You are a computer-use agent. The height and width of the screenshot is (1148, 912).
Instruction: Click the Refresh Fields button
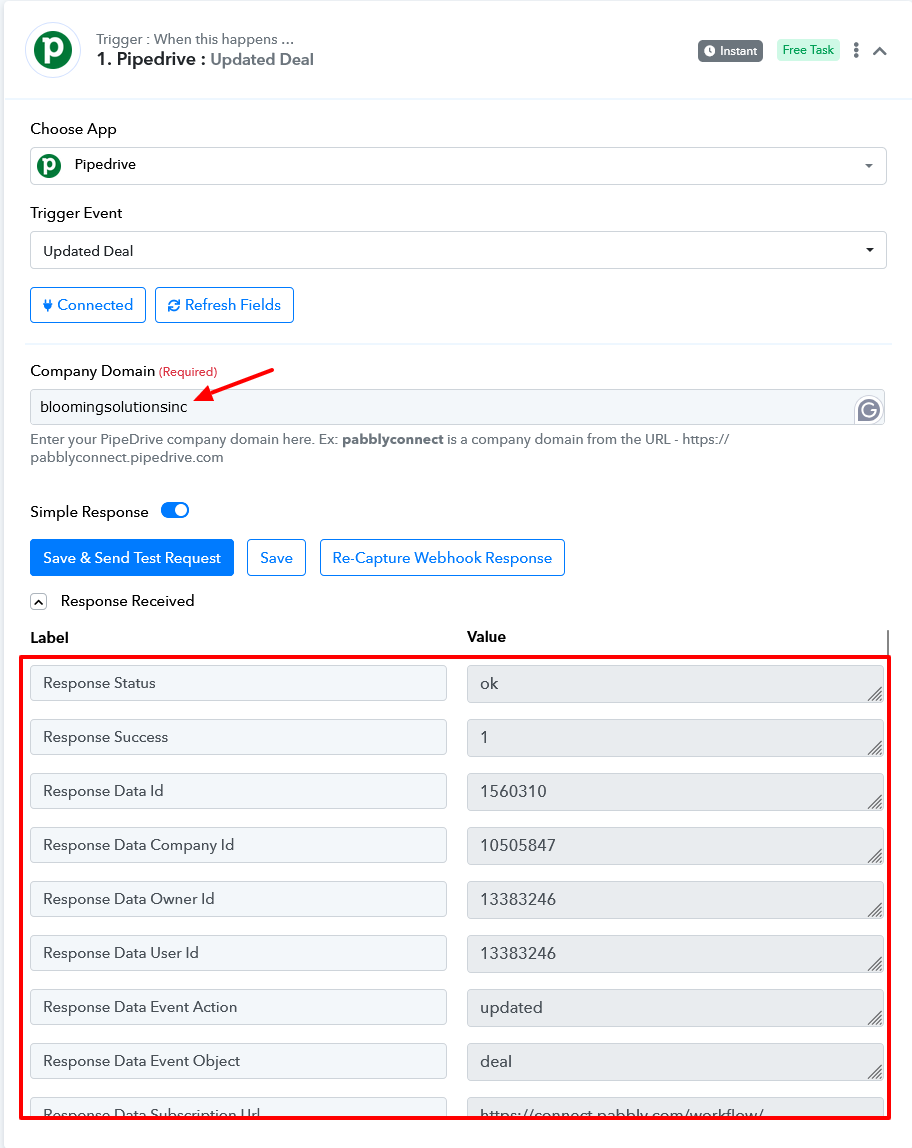(x=224, y=305)
